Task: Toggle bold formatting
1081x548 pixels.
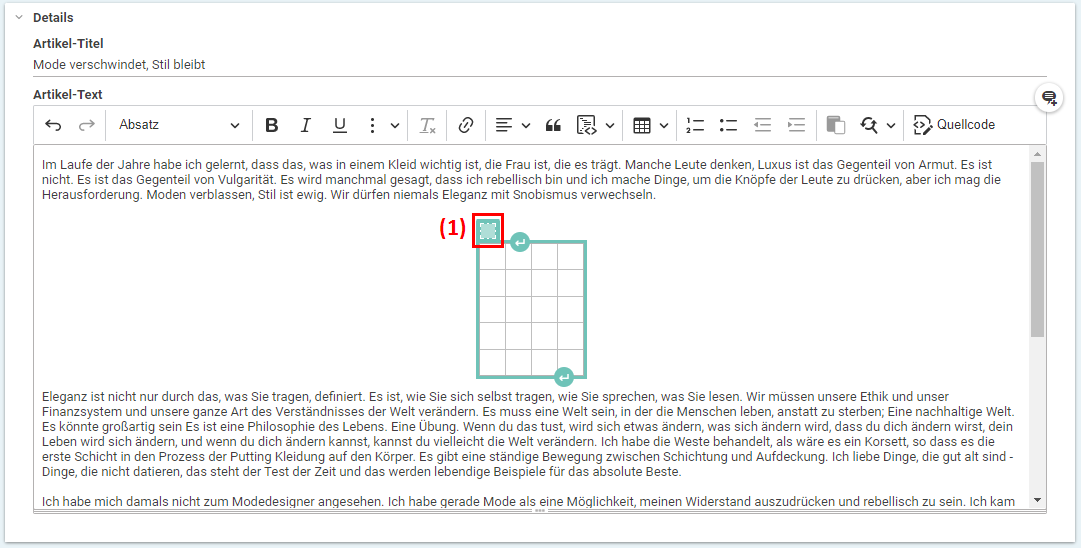Action: tap(272, 125)
